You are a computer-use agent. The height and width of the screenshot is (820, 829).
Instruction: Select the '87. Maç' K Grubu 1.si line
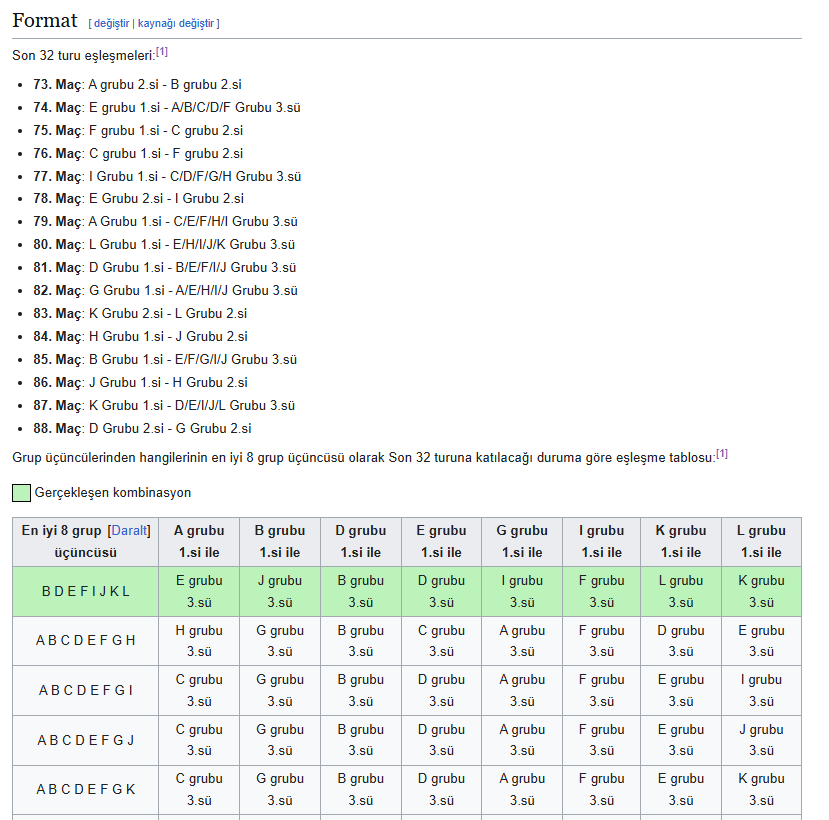pos(164,406)
